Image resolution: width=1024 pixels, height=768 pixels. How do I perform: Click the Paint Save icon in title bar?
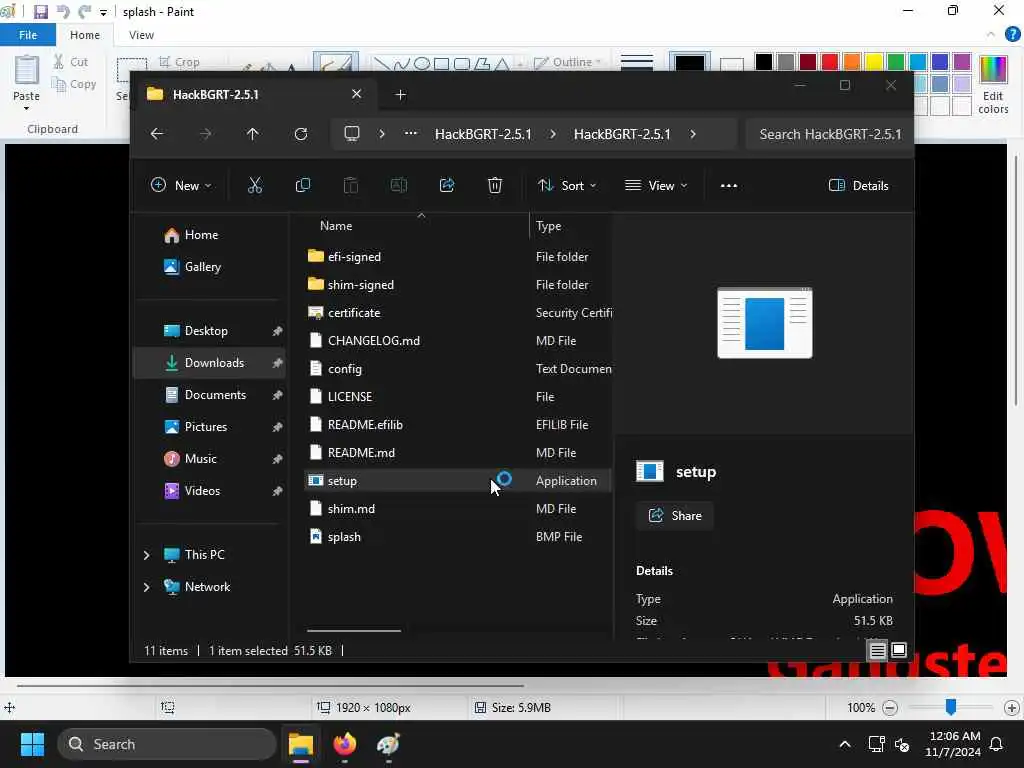tap(40, 12)
